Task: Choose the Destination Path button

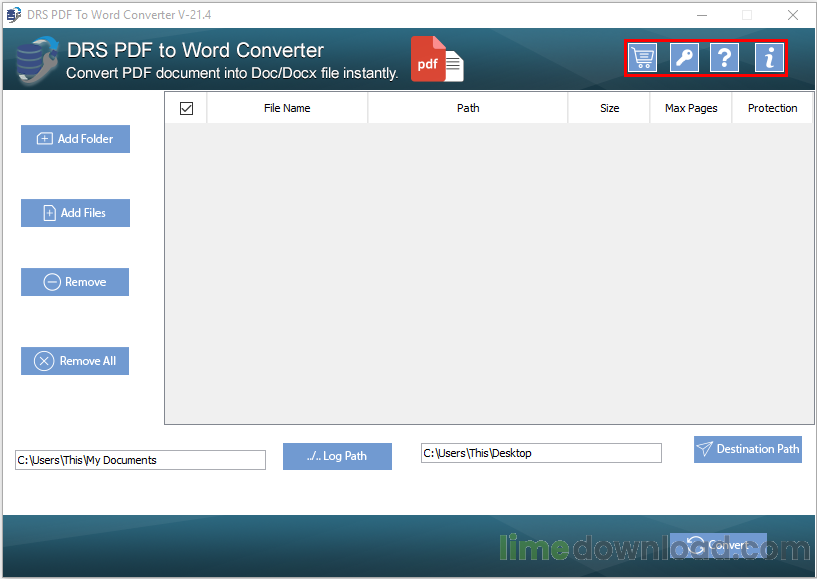Action: [748, 449]
